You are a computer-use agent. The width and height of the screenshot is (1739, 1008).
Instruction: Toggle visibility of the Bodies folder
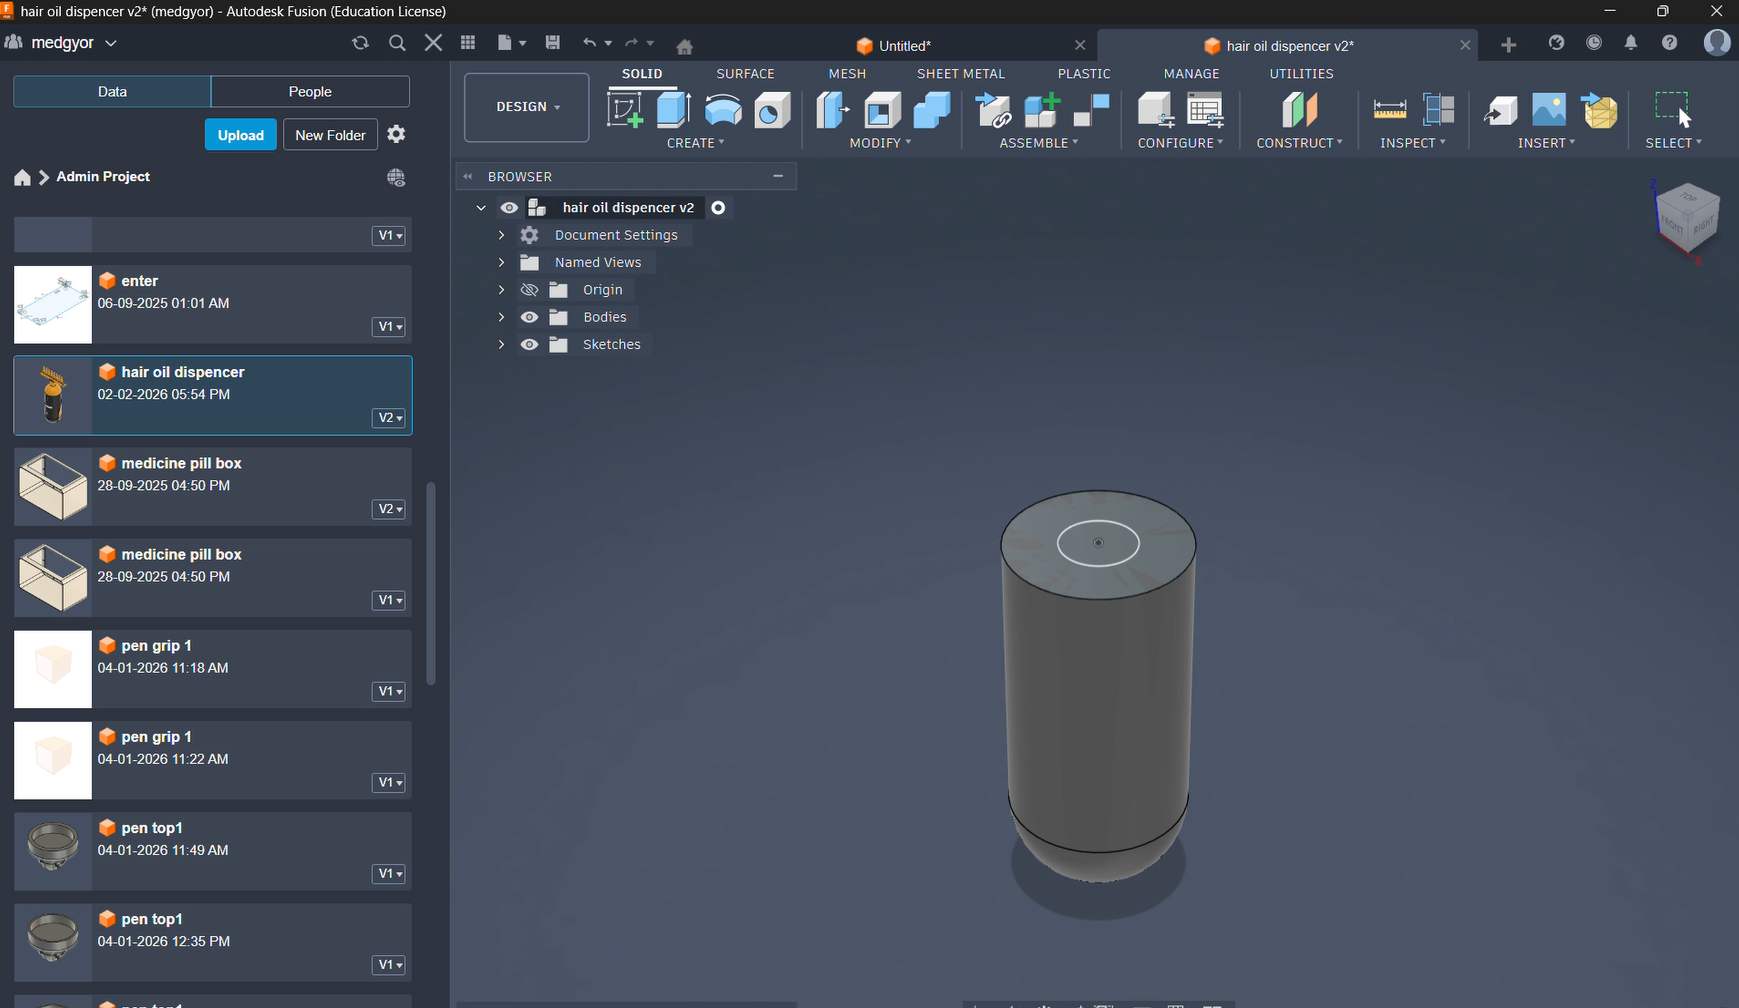point(529,317)
